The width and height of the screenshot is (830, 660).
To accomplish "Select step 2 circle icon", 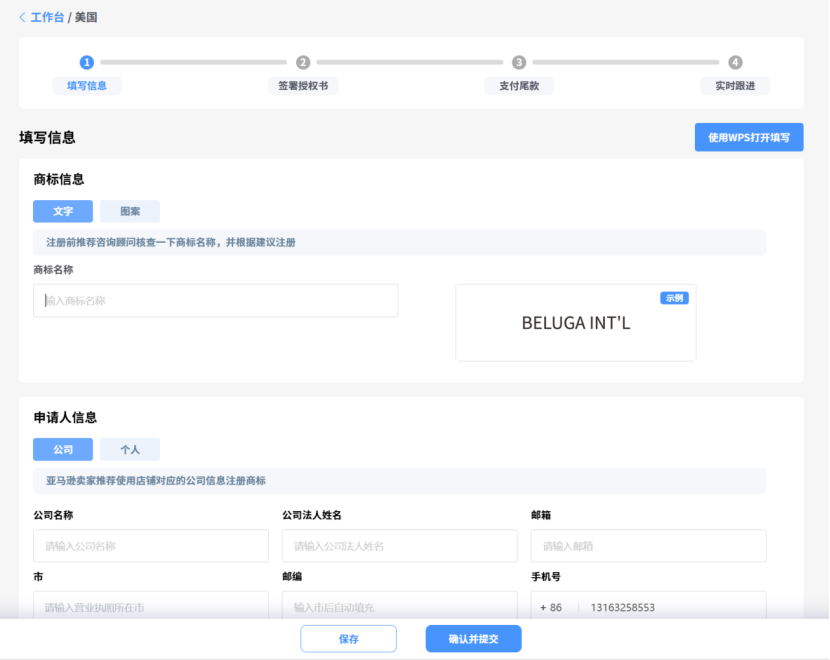I will pos(303,62).
